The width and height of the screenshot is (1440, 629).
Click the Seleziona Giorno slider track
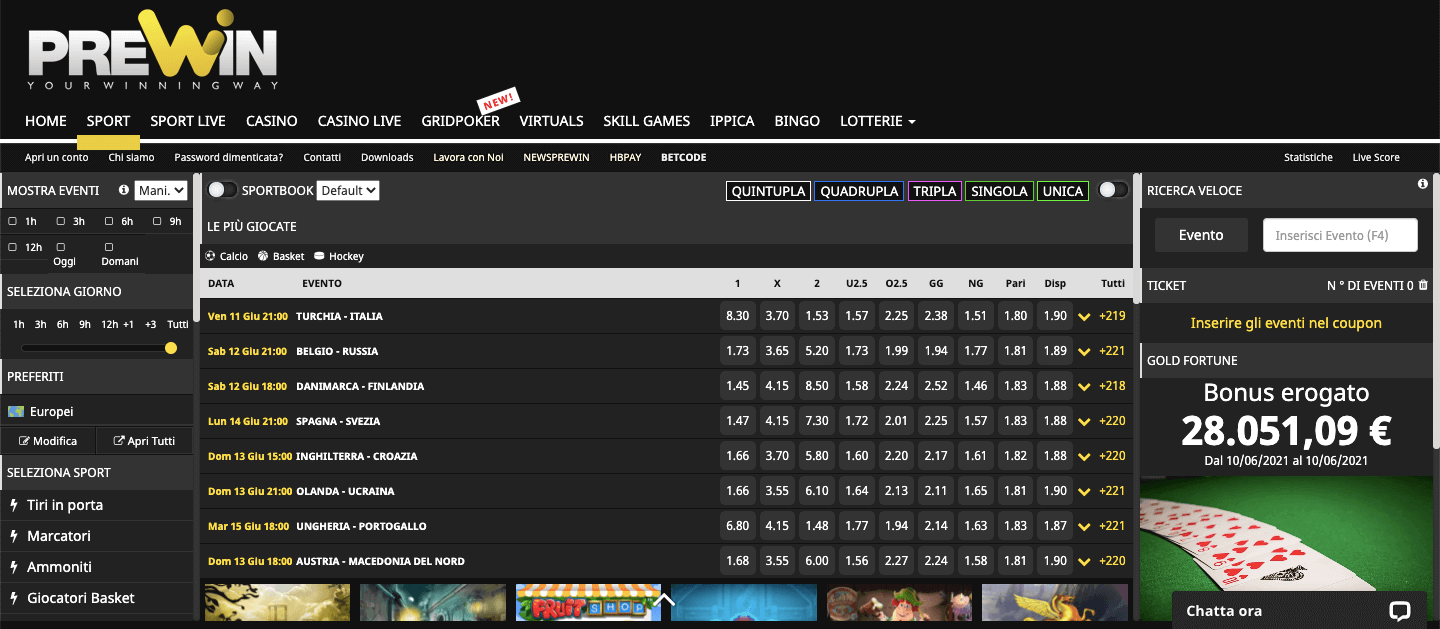tap(96, 348)
